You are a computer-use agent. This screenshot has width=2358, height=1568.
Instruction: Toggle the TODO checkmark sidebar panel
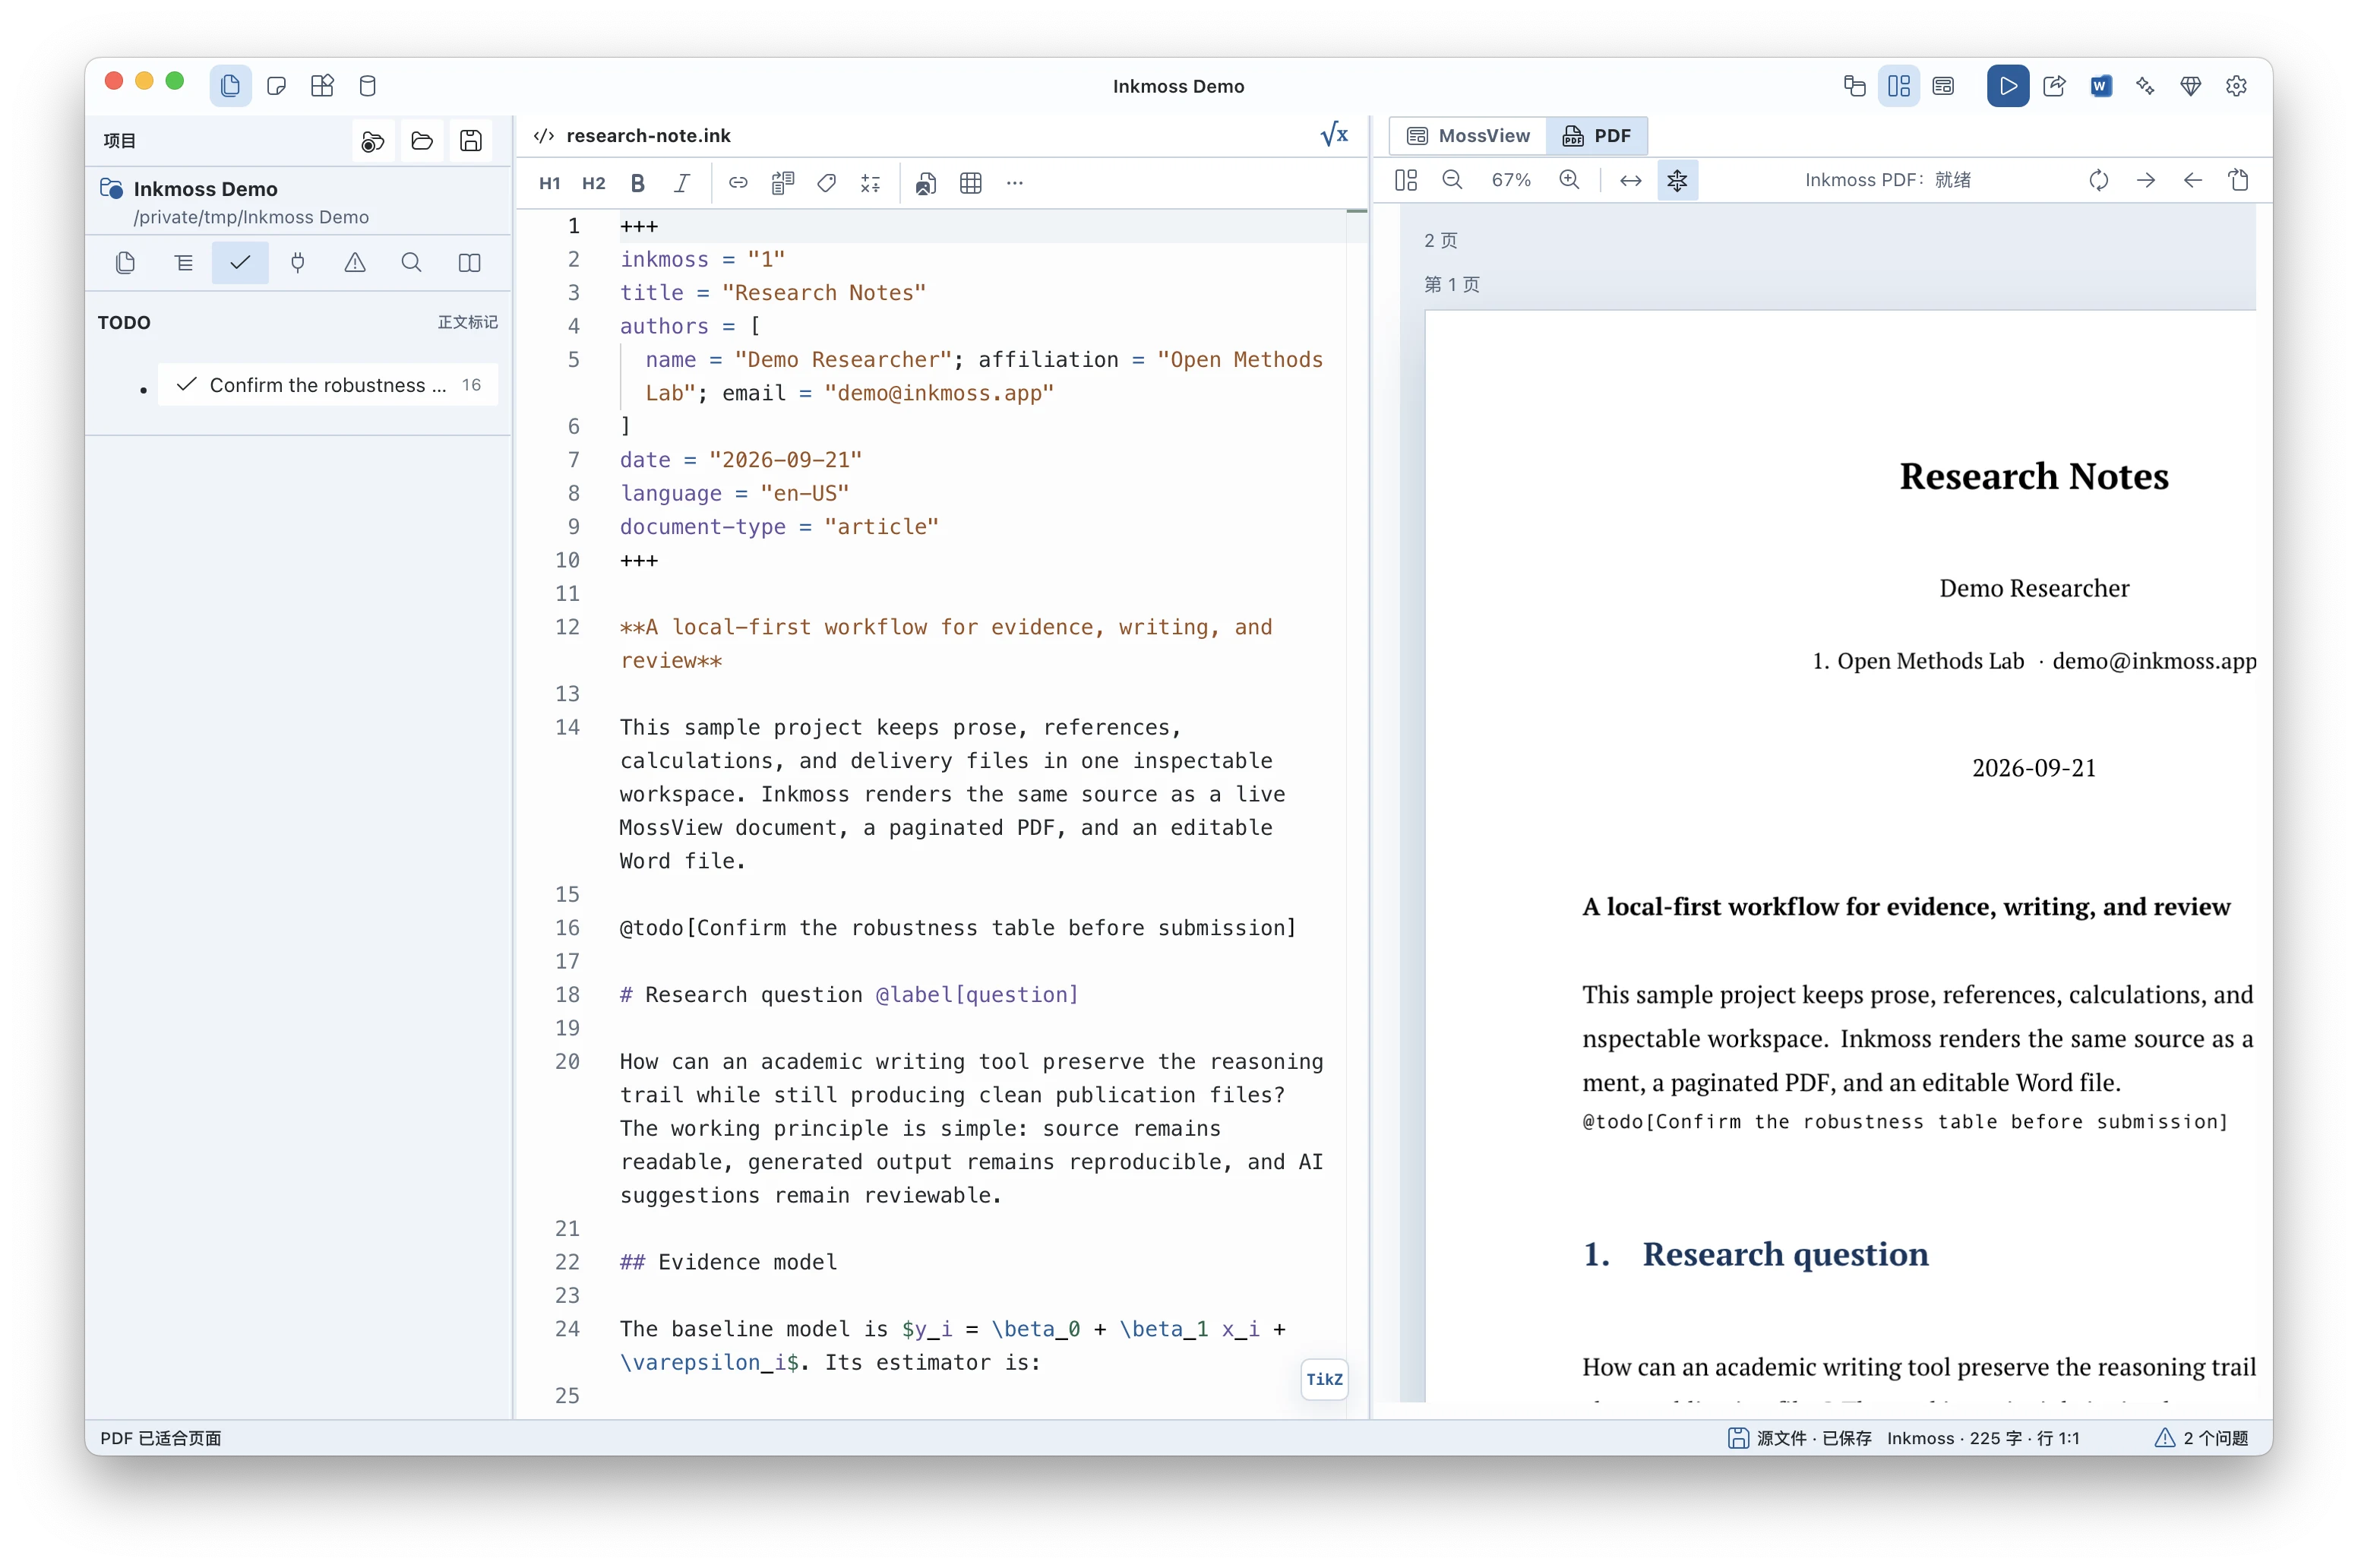coord(240,263)
